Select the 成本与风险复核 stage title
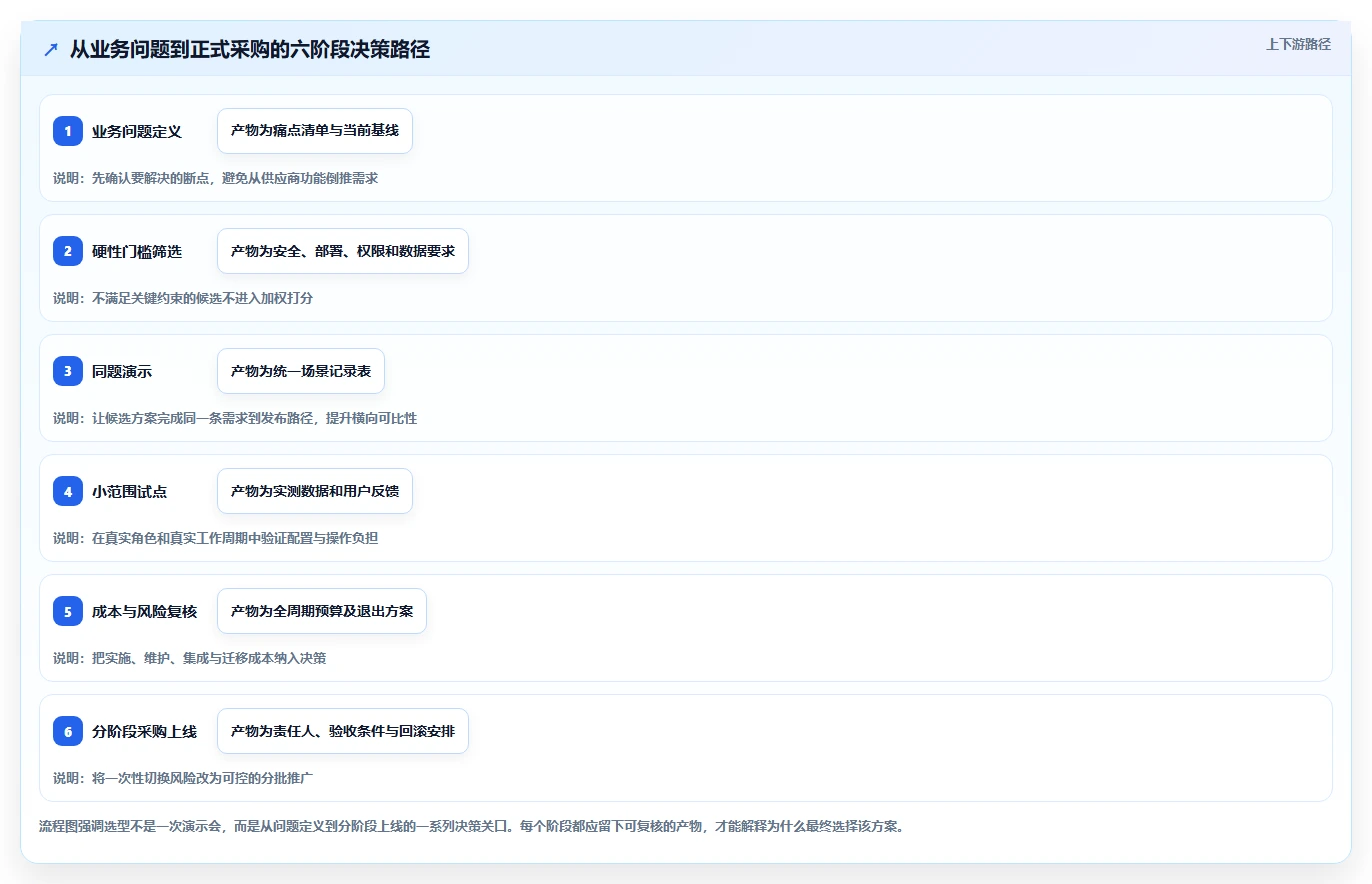This screenshot has height=884, width=1372. [145, 611]
